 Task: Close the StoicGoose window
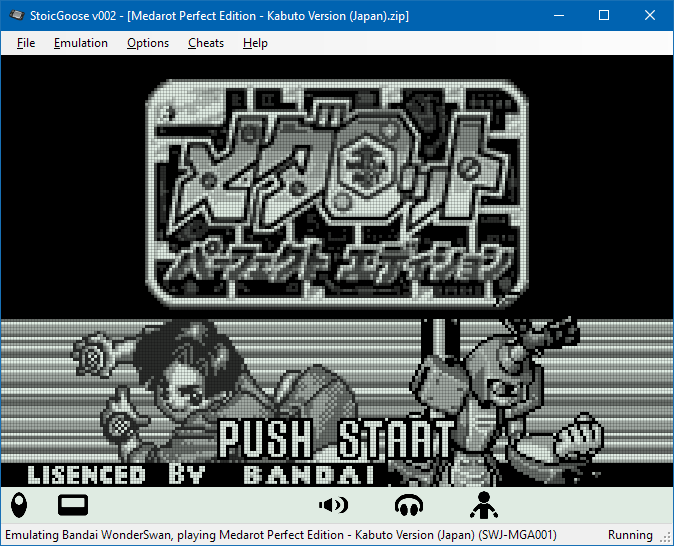650,15
